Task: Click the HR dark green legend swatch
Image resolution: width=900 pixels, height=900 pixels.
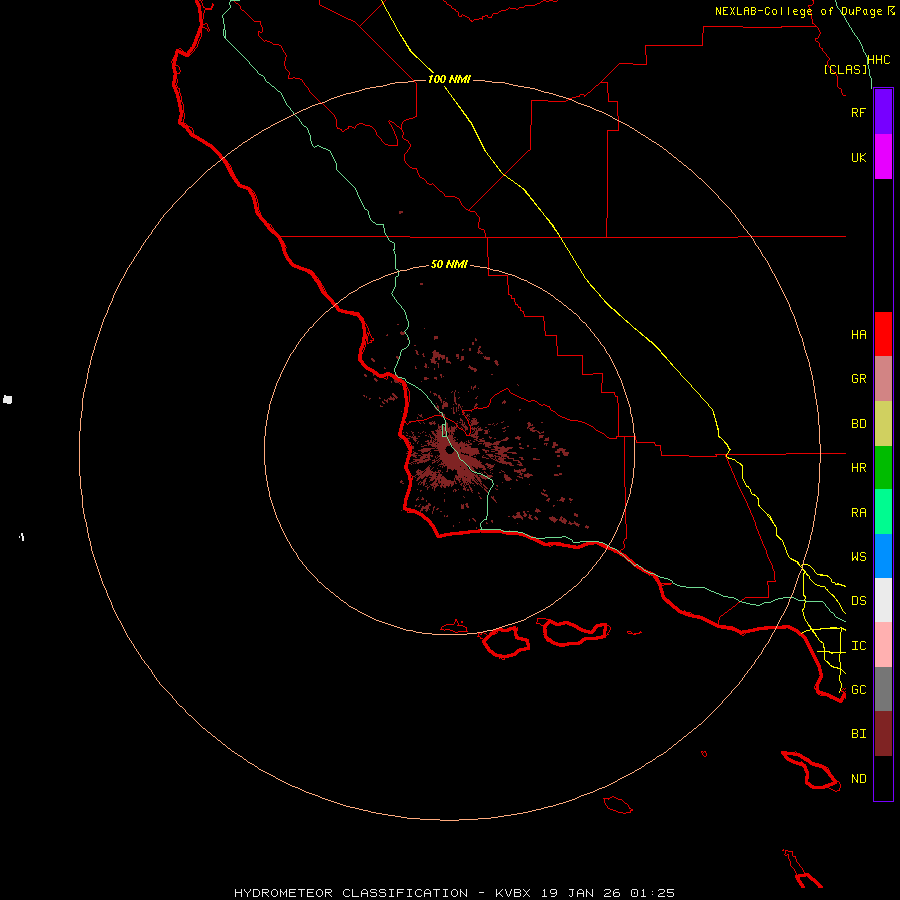Action: coord(883,468)
